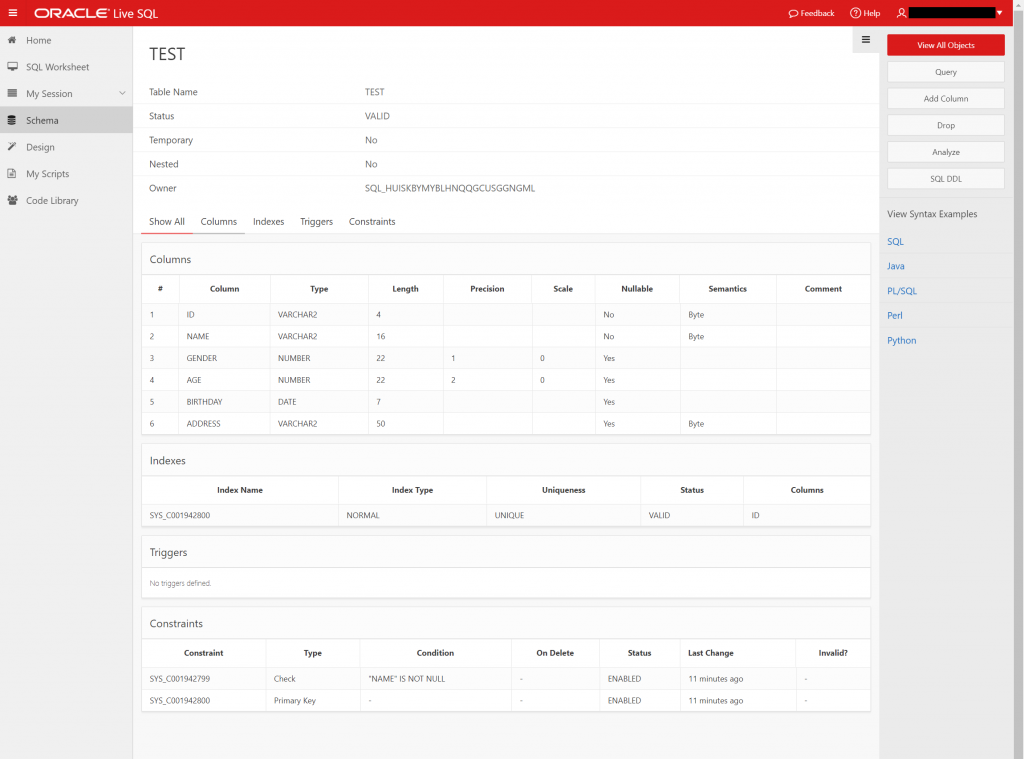The width and height of the screenshot is (1024, 759).
Task: Switch to the Constraints tab
Action: pyautogui.click(x=371, y=221)
